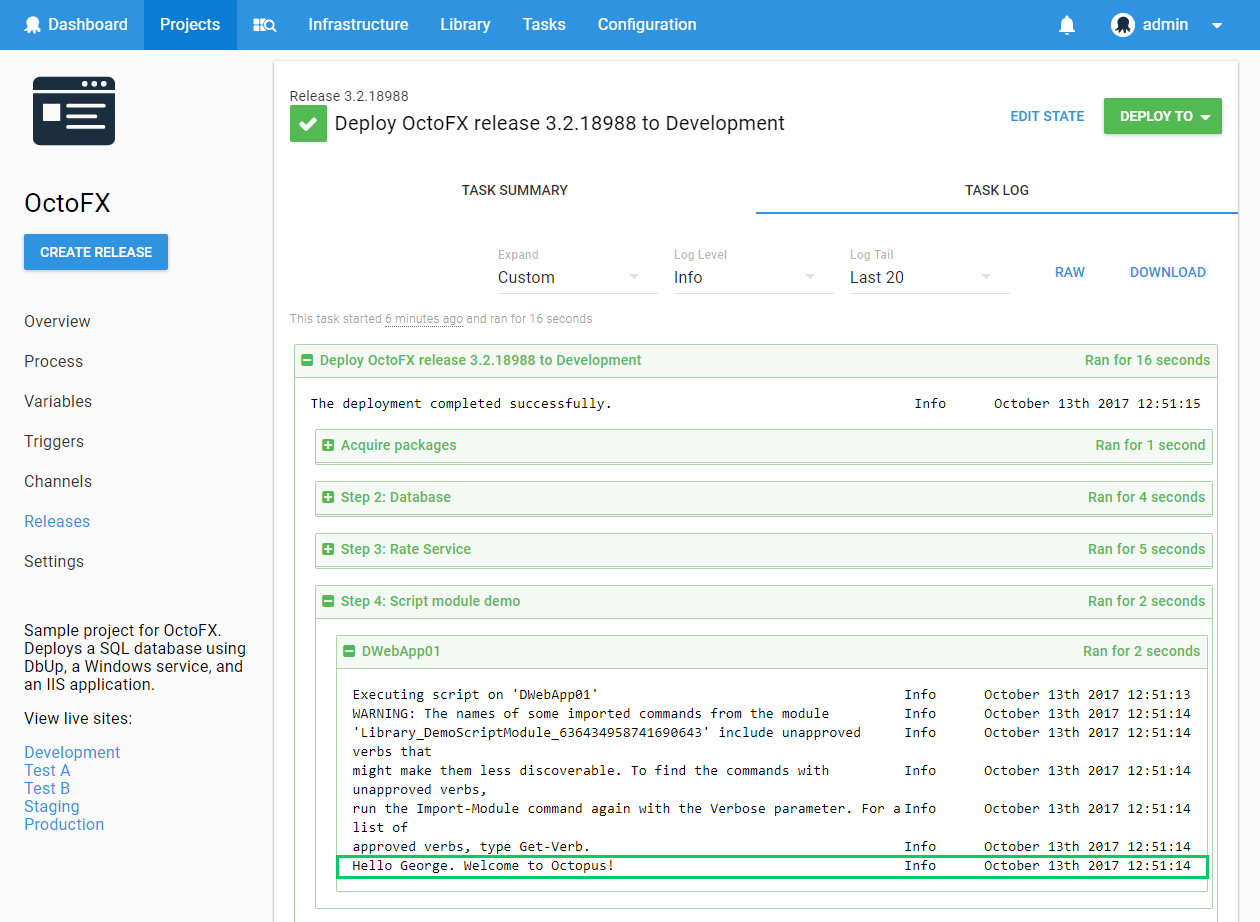Collapse Step 4: Script module demo

click(328, 601)
